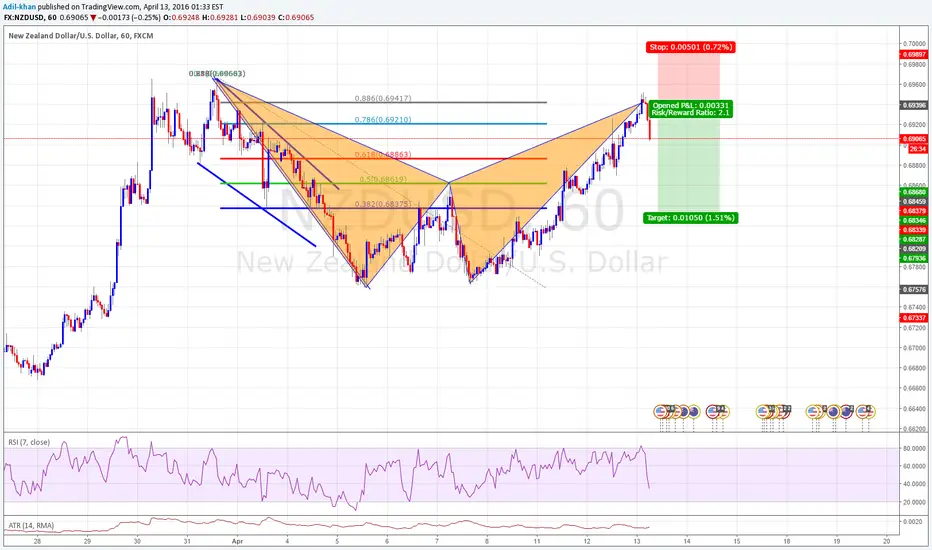Click the 0.618 red Fibonacci level label
The height and width of the screenshot is (550, 932).
(x=383, y=155)
